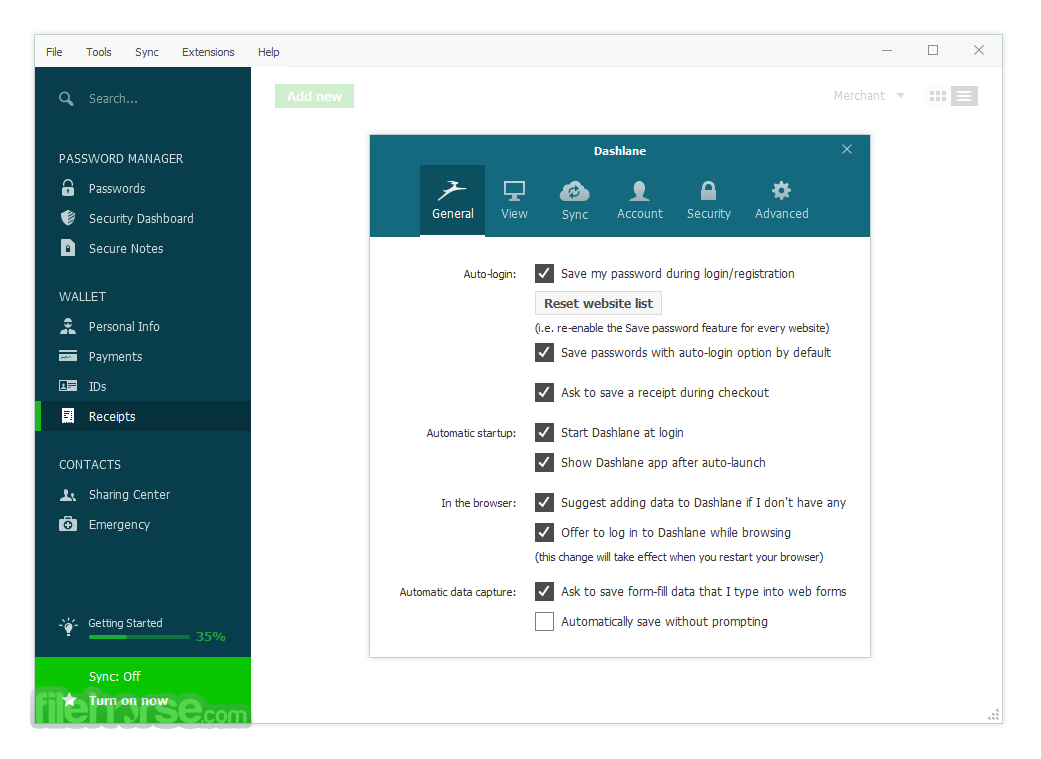
Task: Click the Secure Notes document icon
Action: tap(68, 248)
